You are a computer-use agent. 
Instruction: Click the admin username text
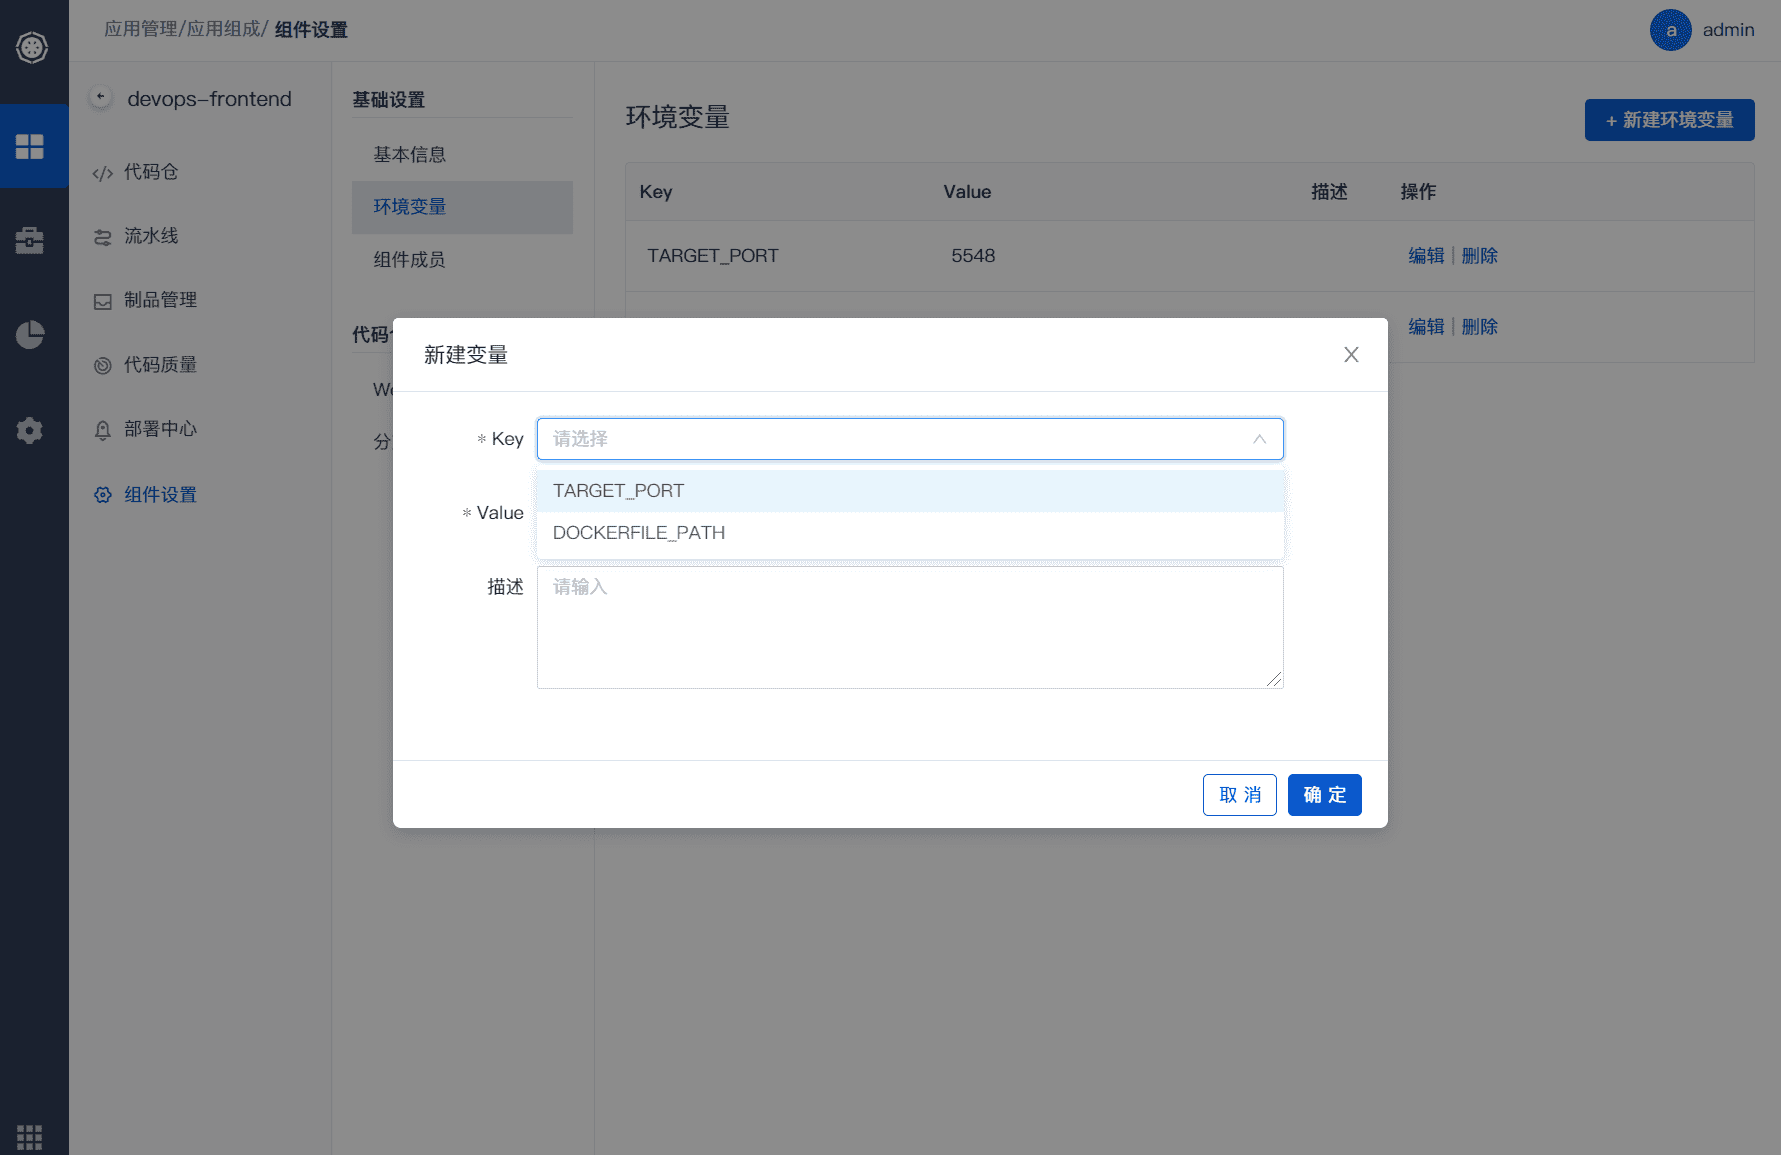coord(1728,30)
